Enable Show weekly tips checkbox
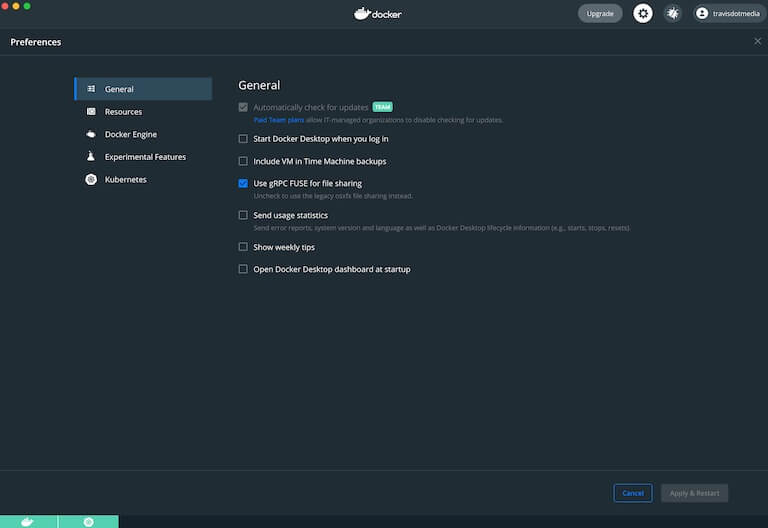Screen dimensions: 768x528 (243, 247)
